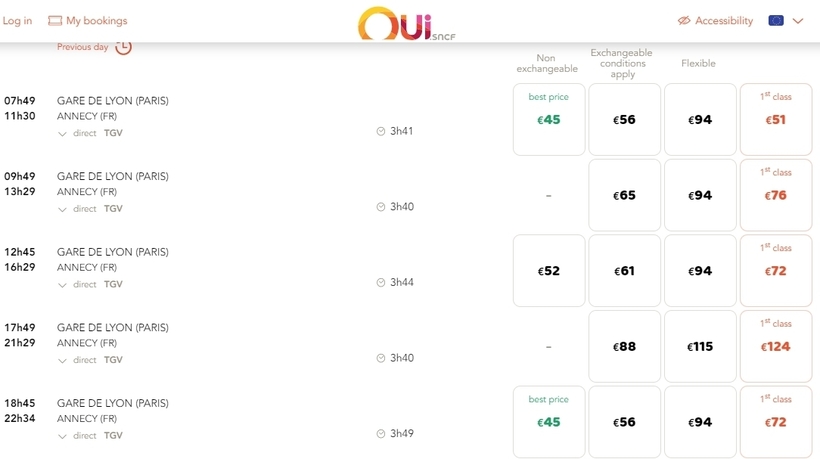This screenshot has height=459, width=820.
Task: Choose the €65 exchangeable fare at 09h49
Action: 624,195
